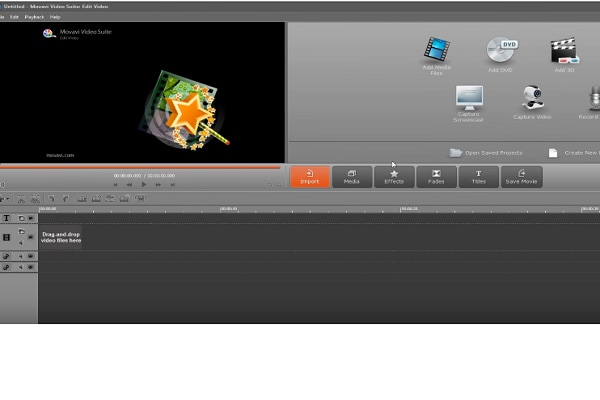Click the music note icon of second audio track
Viewport: 600px width, 400px height.
[6, 267]
